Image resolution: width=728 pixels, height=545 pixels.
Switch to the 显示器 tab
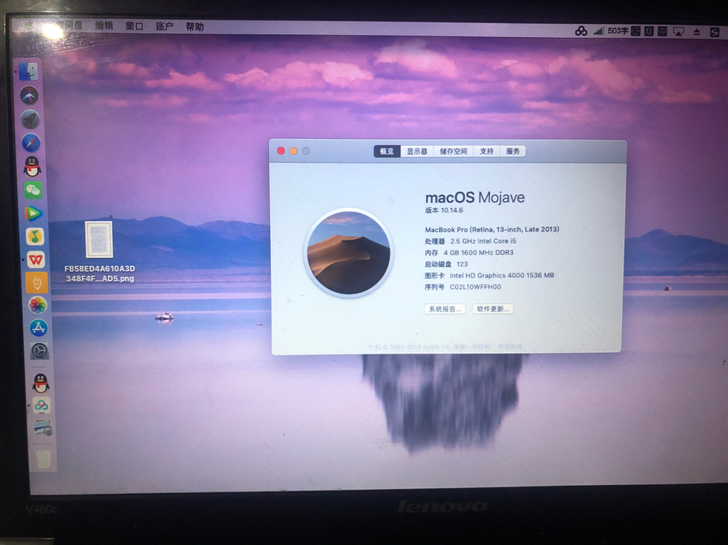click(x=417, y=151)
